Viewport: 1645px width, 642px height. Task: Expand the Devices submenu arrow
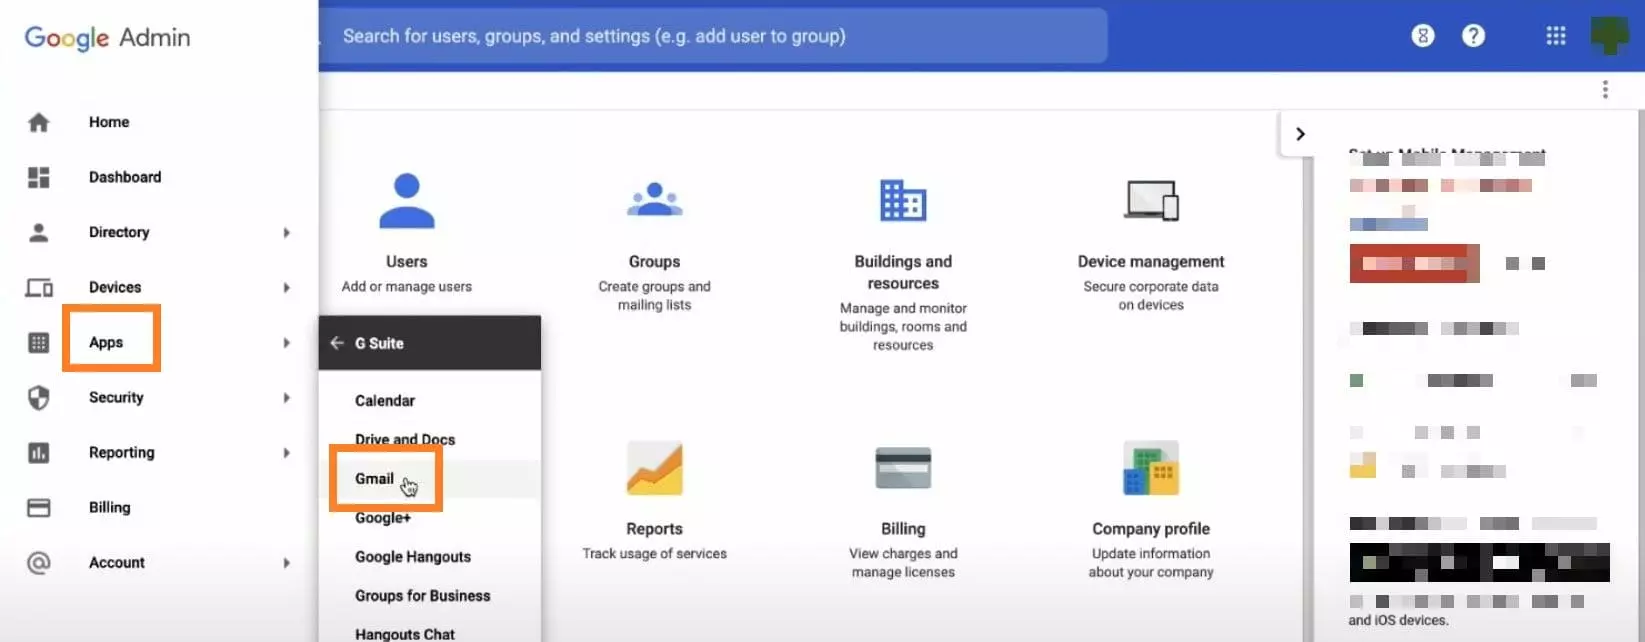(x=286, y=288)
